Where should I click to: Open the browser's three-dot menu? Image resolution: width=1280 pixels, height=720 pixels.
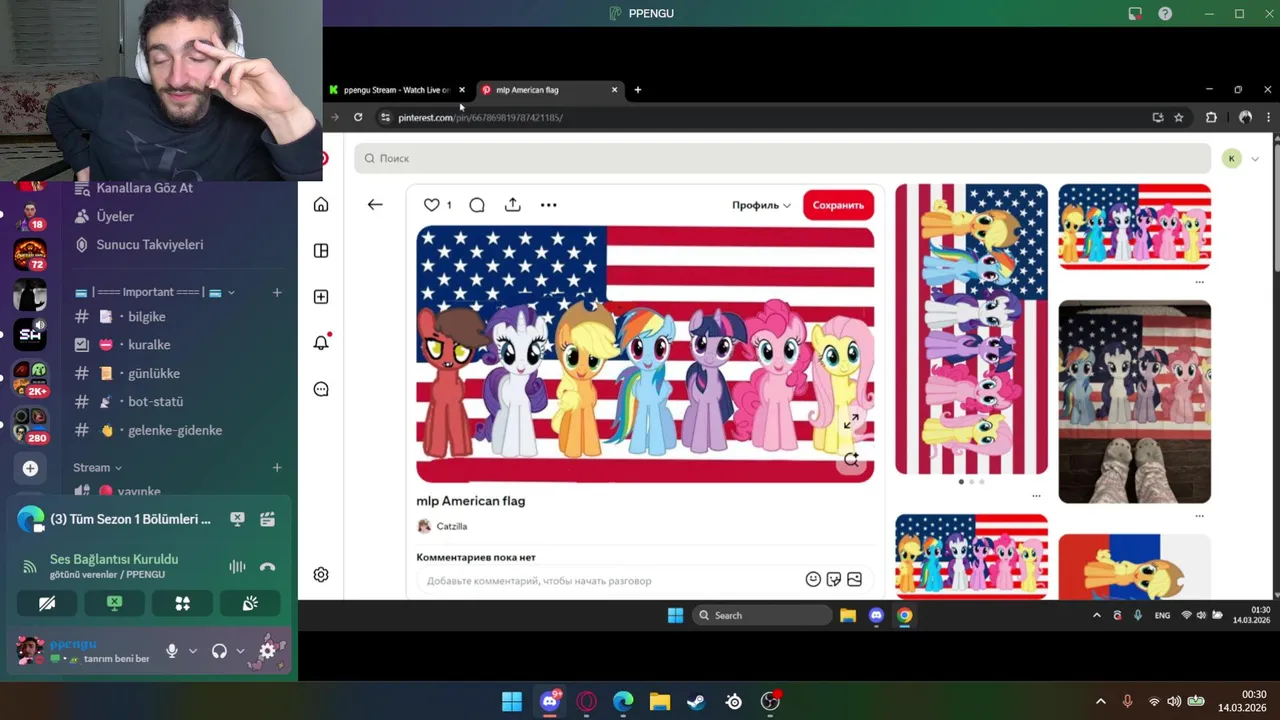click(x=1268, y=117)
